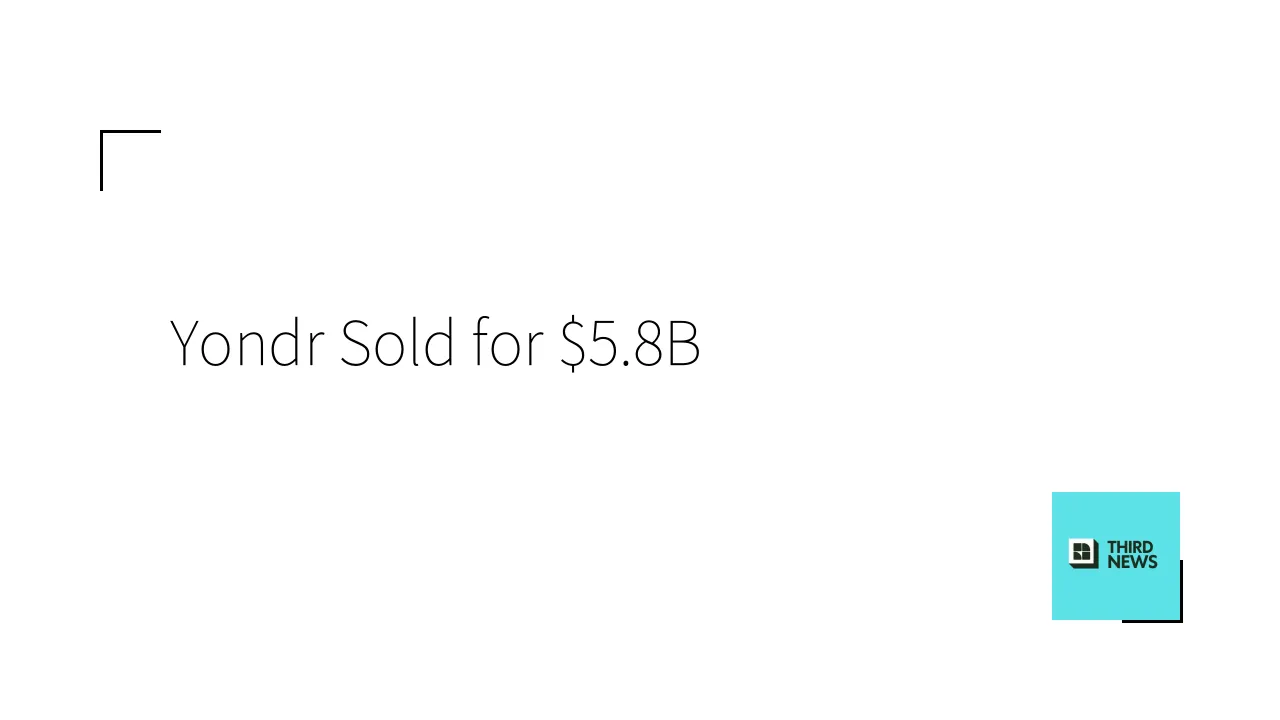Viewport: 1280px width, 720px height.
Task: Click the black horizontal bar under the cyan square
Action: click(x=1150, y=621)
